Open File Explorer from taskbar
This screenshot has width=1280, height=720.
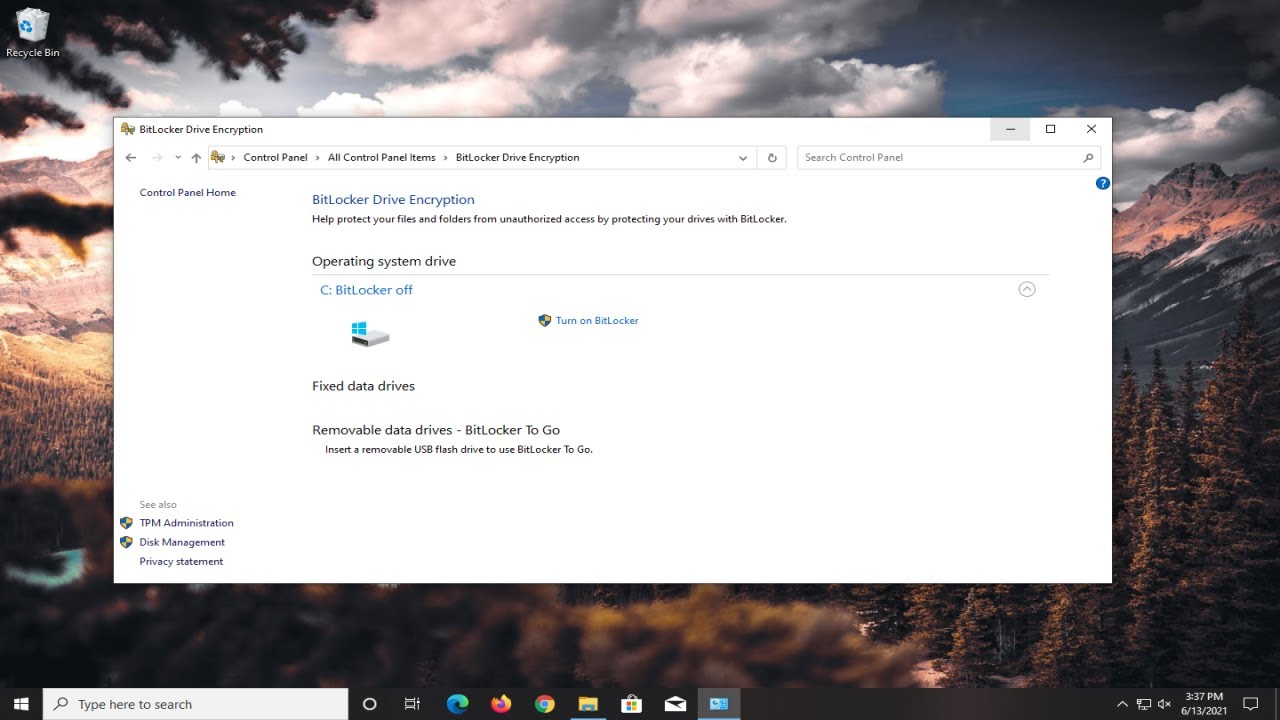pos(587,704)
